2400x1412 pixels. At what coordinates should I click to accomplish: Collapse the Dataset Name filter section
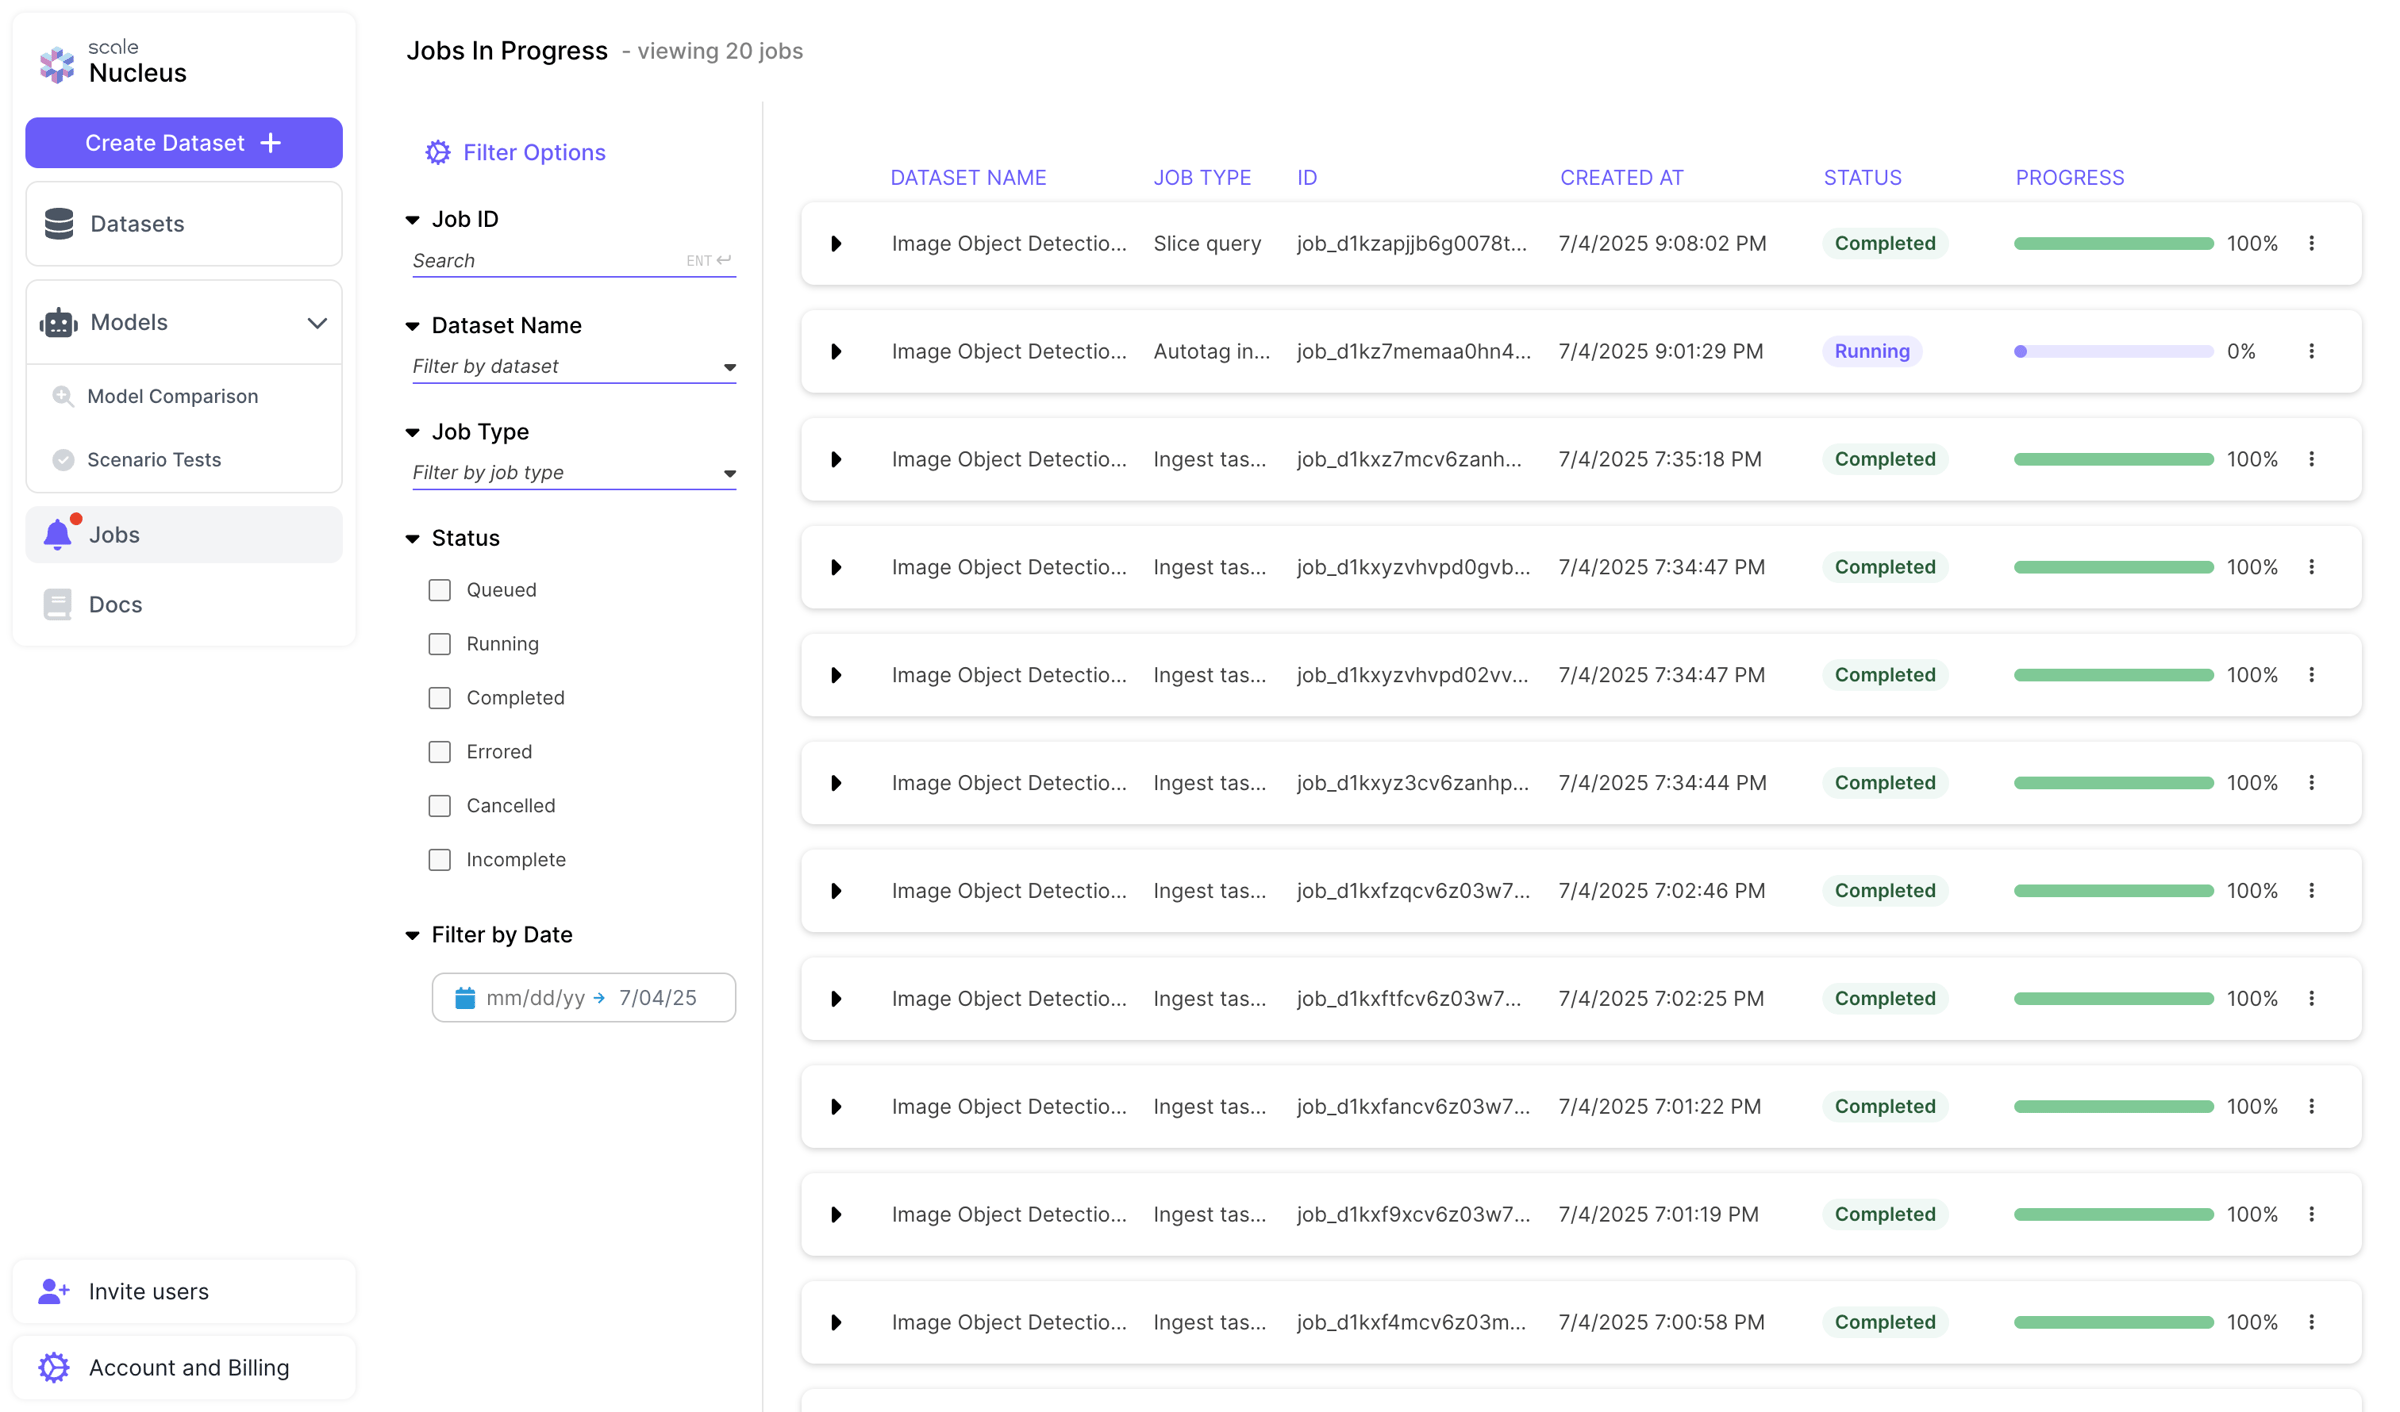[412, 326]
